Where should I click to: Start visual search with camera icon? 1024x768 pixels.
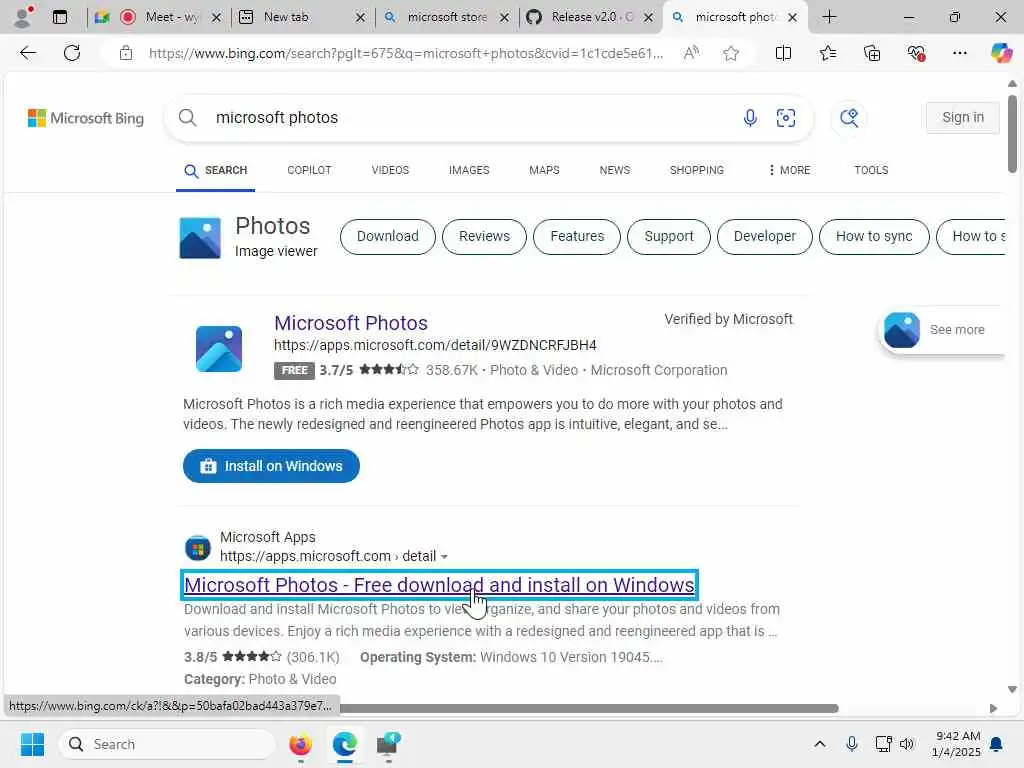[x=786, y=118]
